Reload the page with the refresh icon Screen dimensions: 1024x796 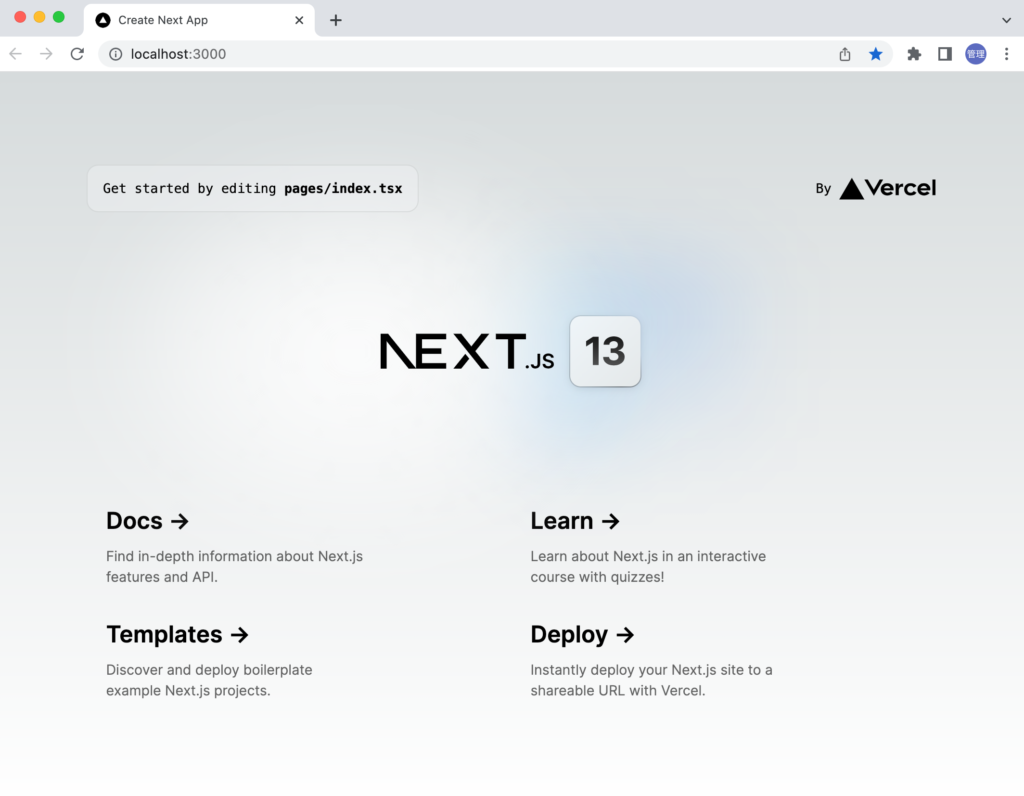pyautogui.click(x=77, y=54)
